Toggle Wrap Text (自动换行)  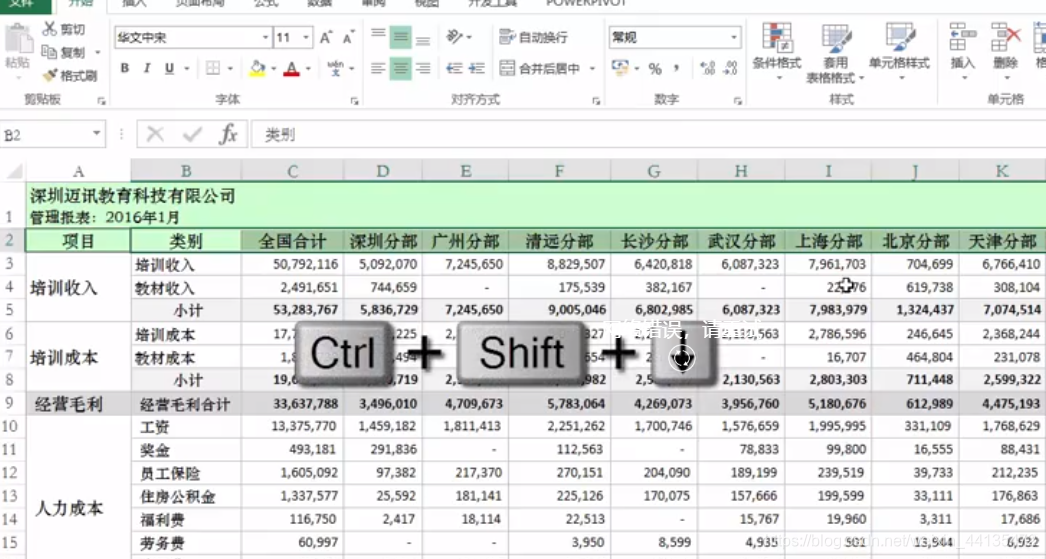534,37
